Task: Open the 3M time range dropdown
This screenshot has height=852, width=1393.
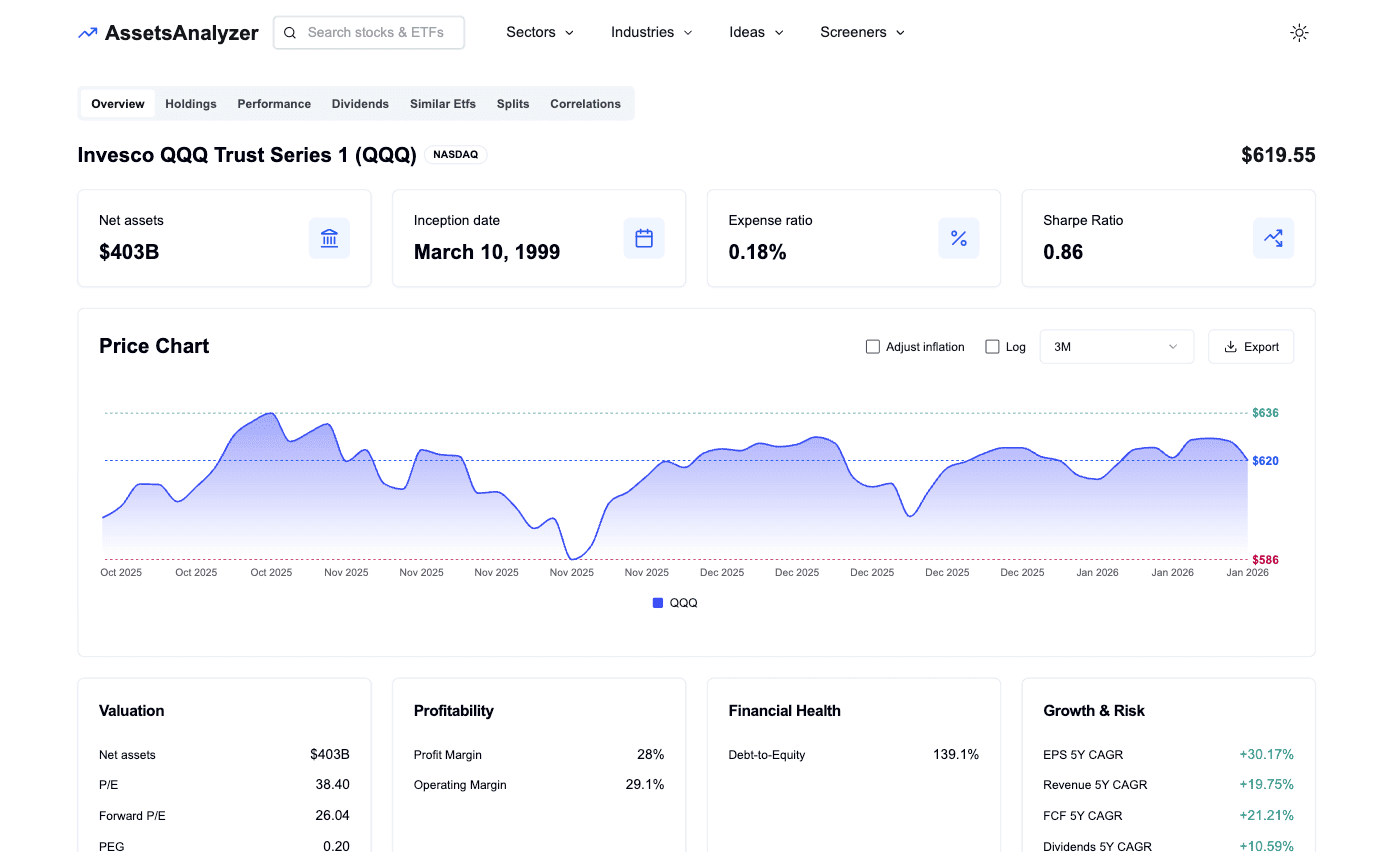Action: click(x=1116, y=346)
